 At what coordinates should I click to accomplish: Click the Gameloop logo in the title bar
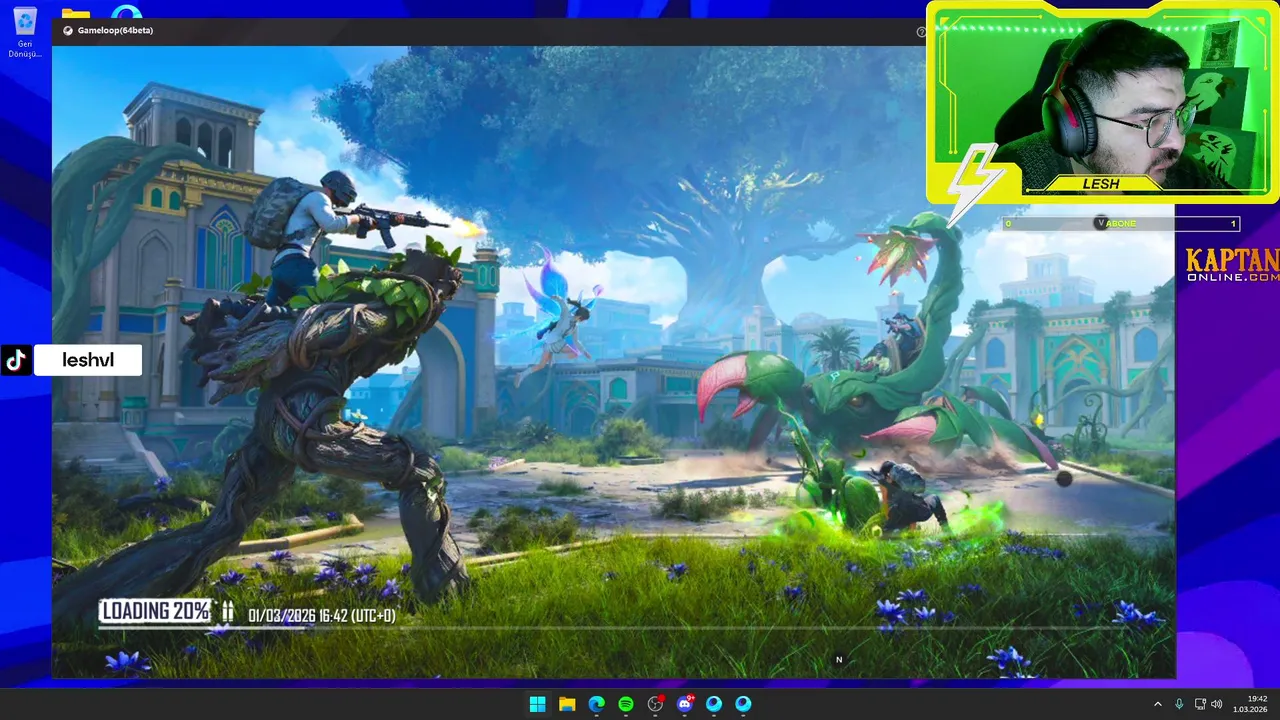point(68,31)
